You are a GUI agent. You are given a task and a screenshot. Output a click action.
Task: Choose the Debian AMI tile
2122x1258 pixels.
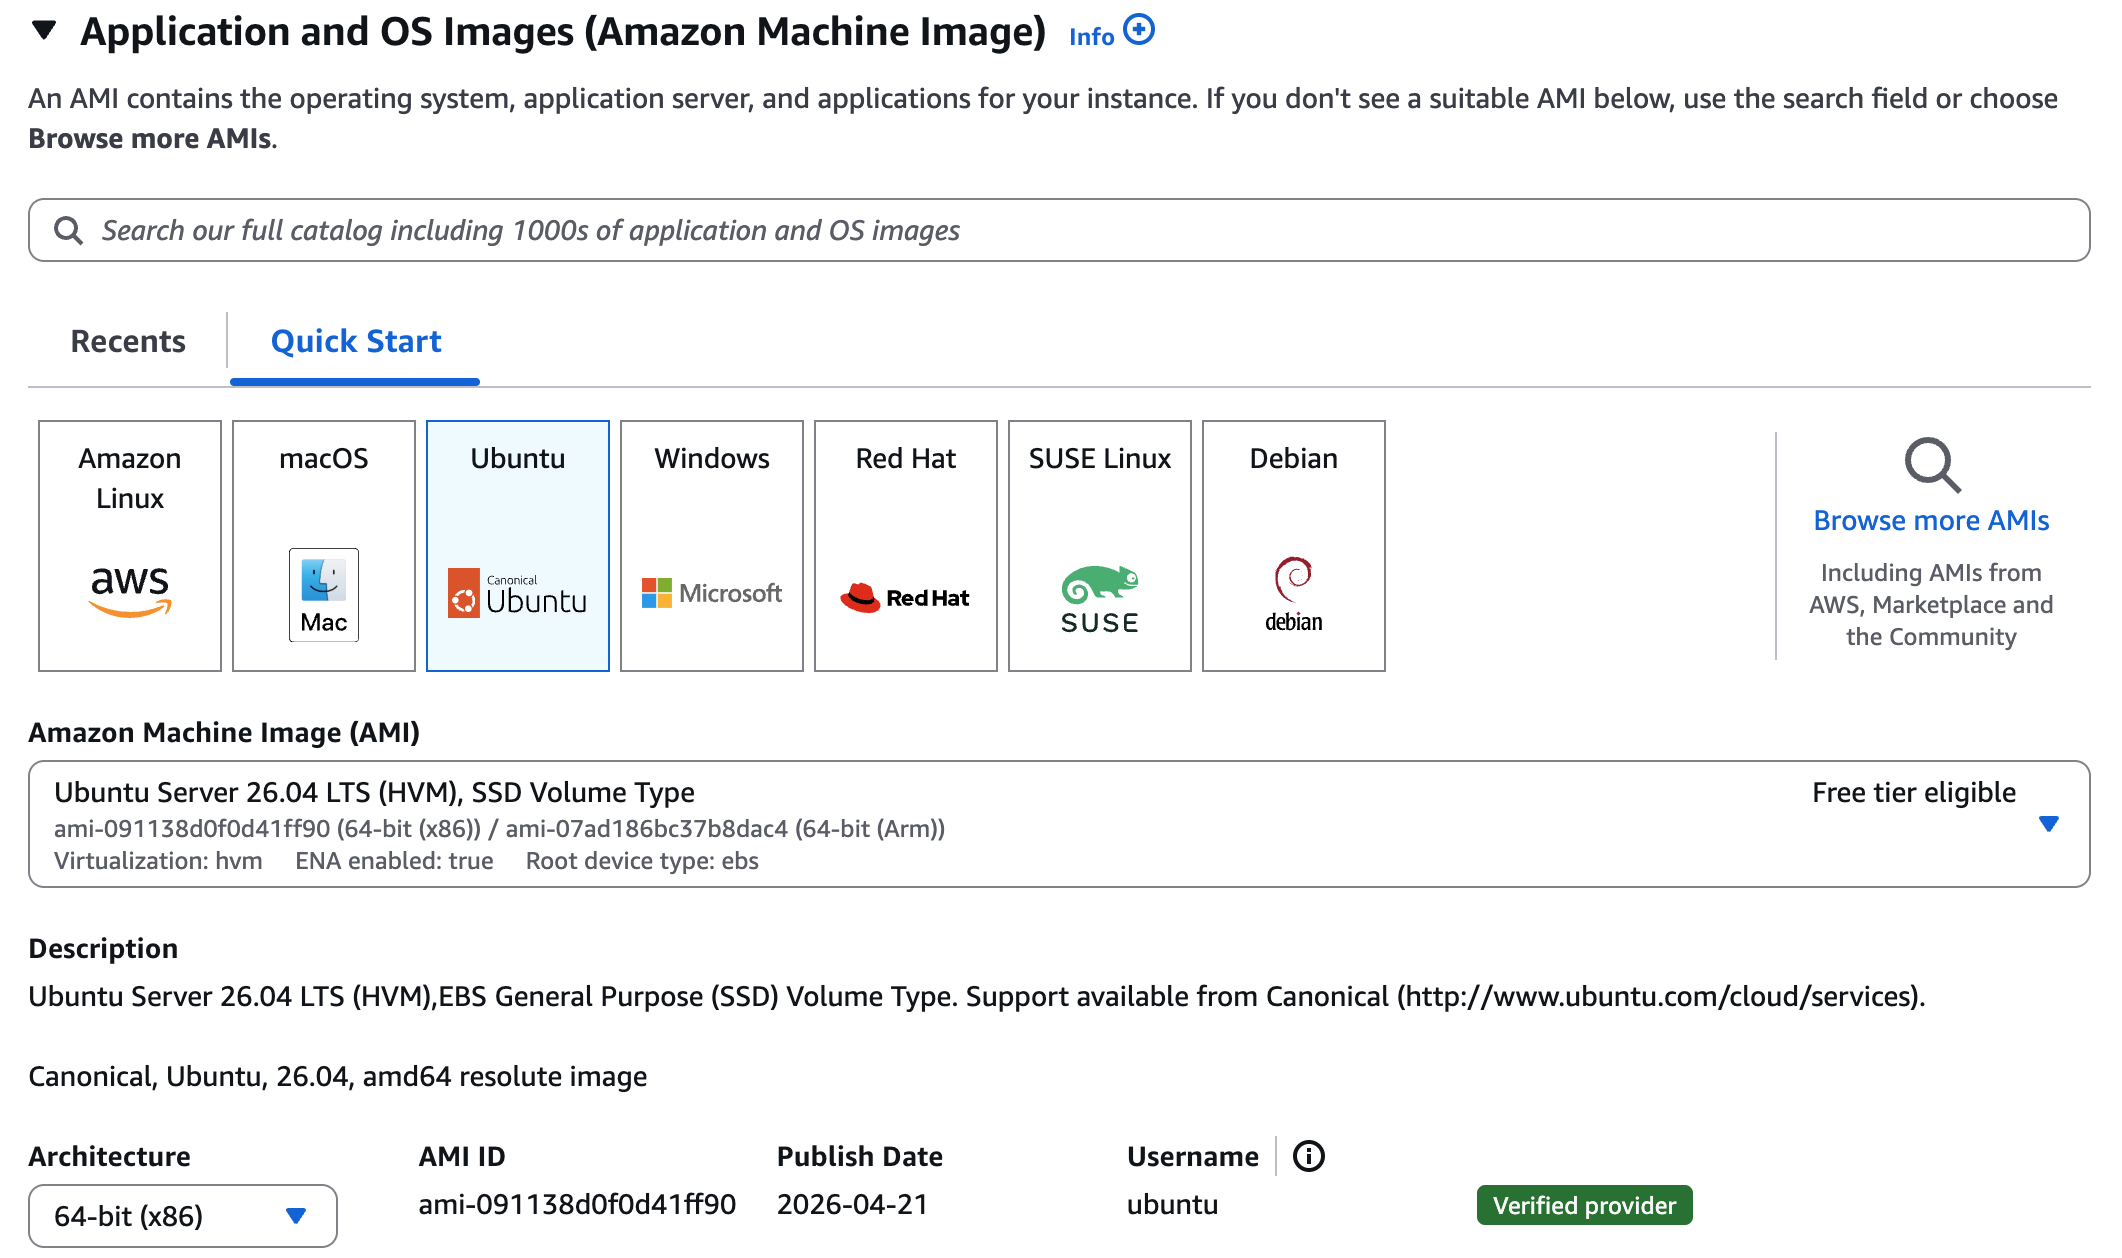click(x=1294, y=546)
